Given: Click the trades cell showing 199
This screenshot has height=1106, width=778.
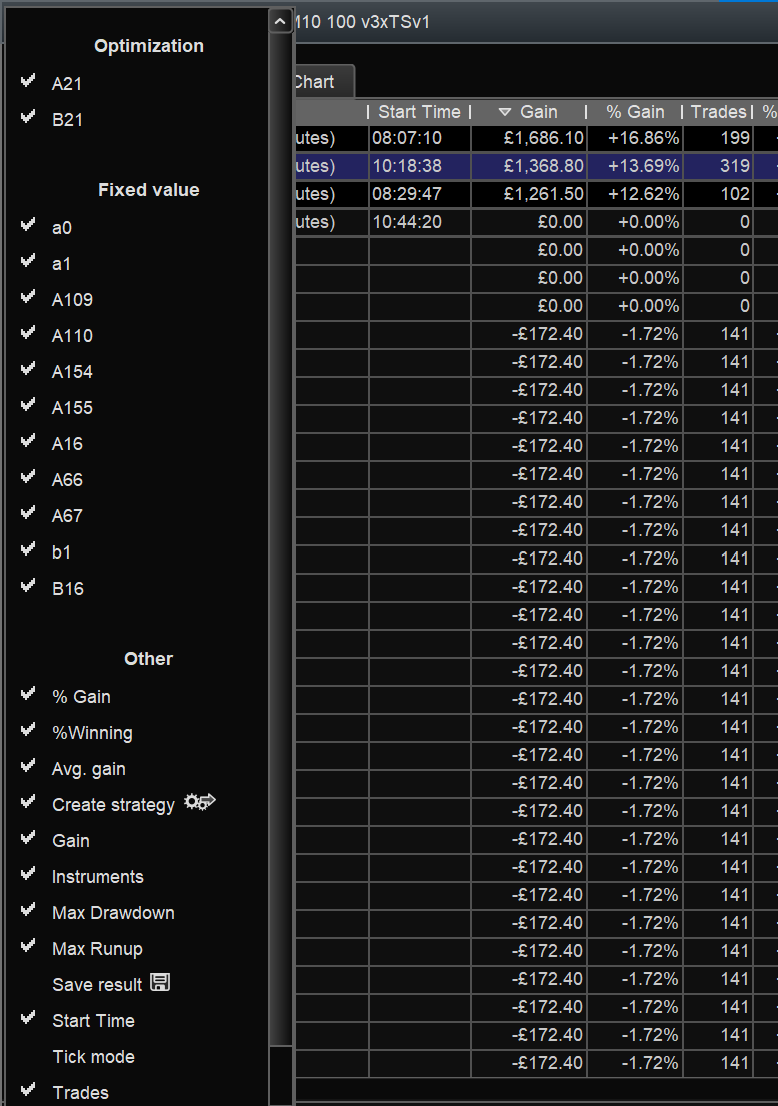Looking at the screenshot, I should pos(718,138).
